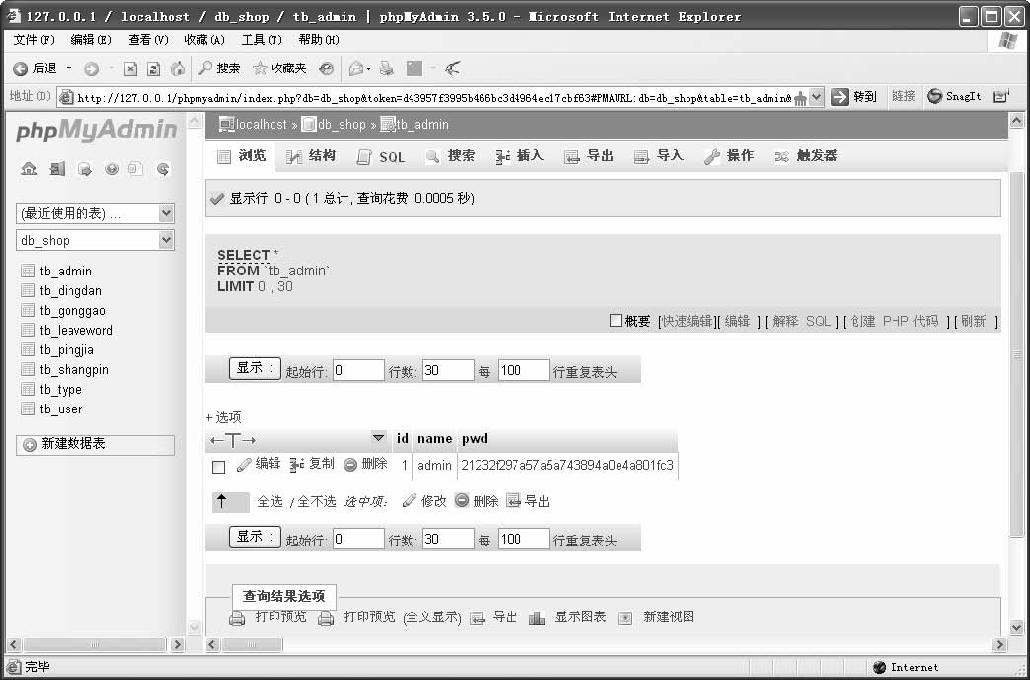The height and width of the screenshot is (680, 1030).
Task: Toggle full texts with the ←T→ control
Action: [x=233, y=440]
